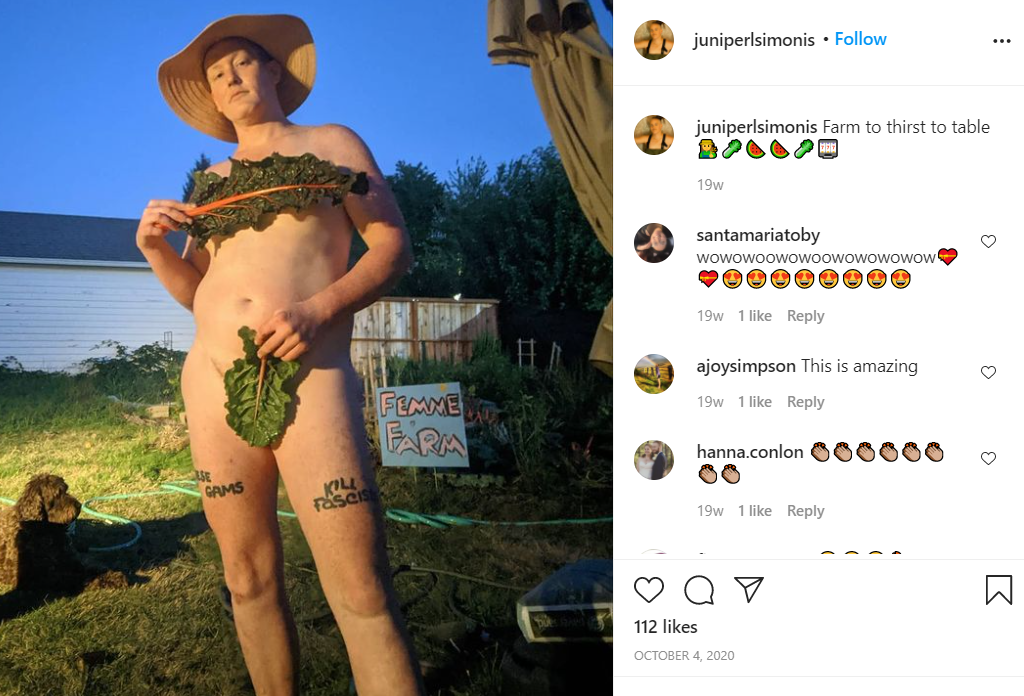Image resolution: width=1024 pixels, height=696 pixels.
Task: Follow juniperlsimonis
Action: tap(860, 39)
